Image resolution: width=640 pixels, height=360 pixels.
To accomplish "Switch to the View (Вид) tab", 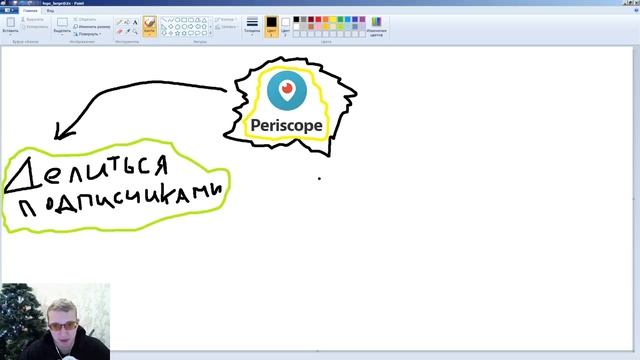I will [50, 11].
